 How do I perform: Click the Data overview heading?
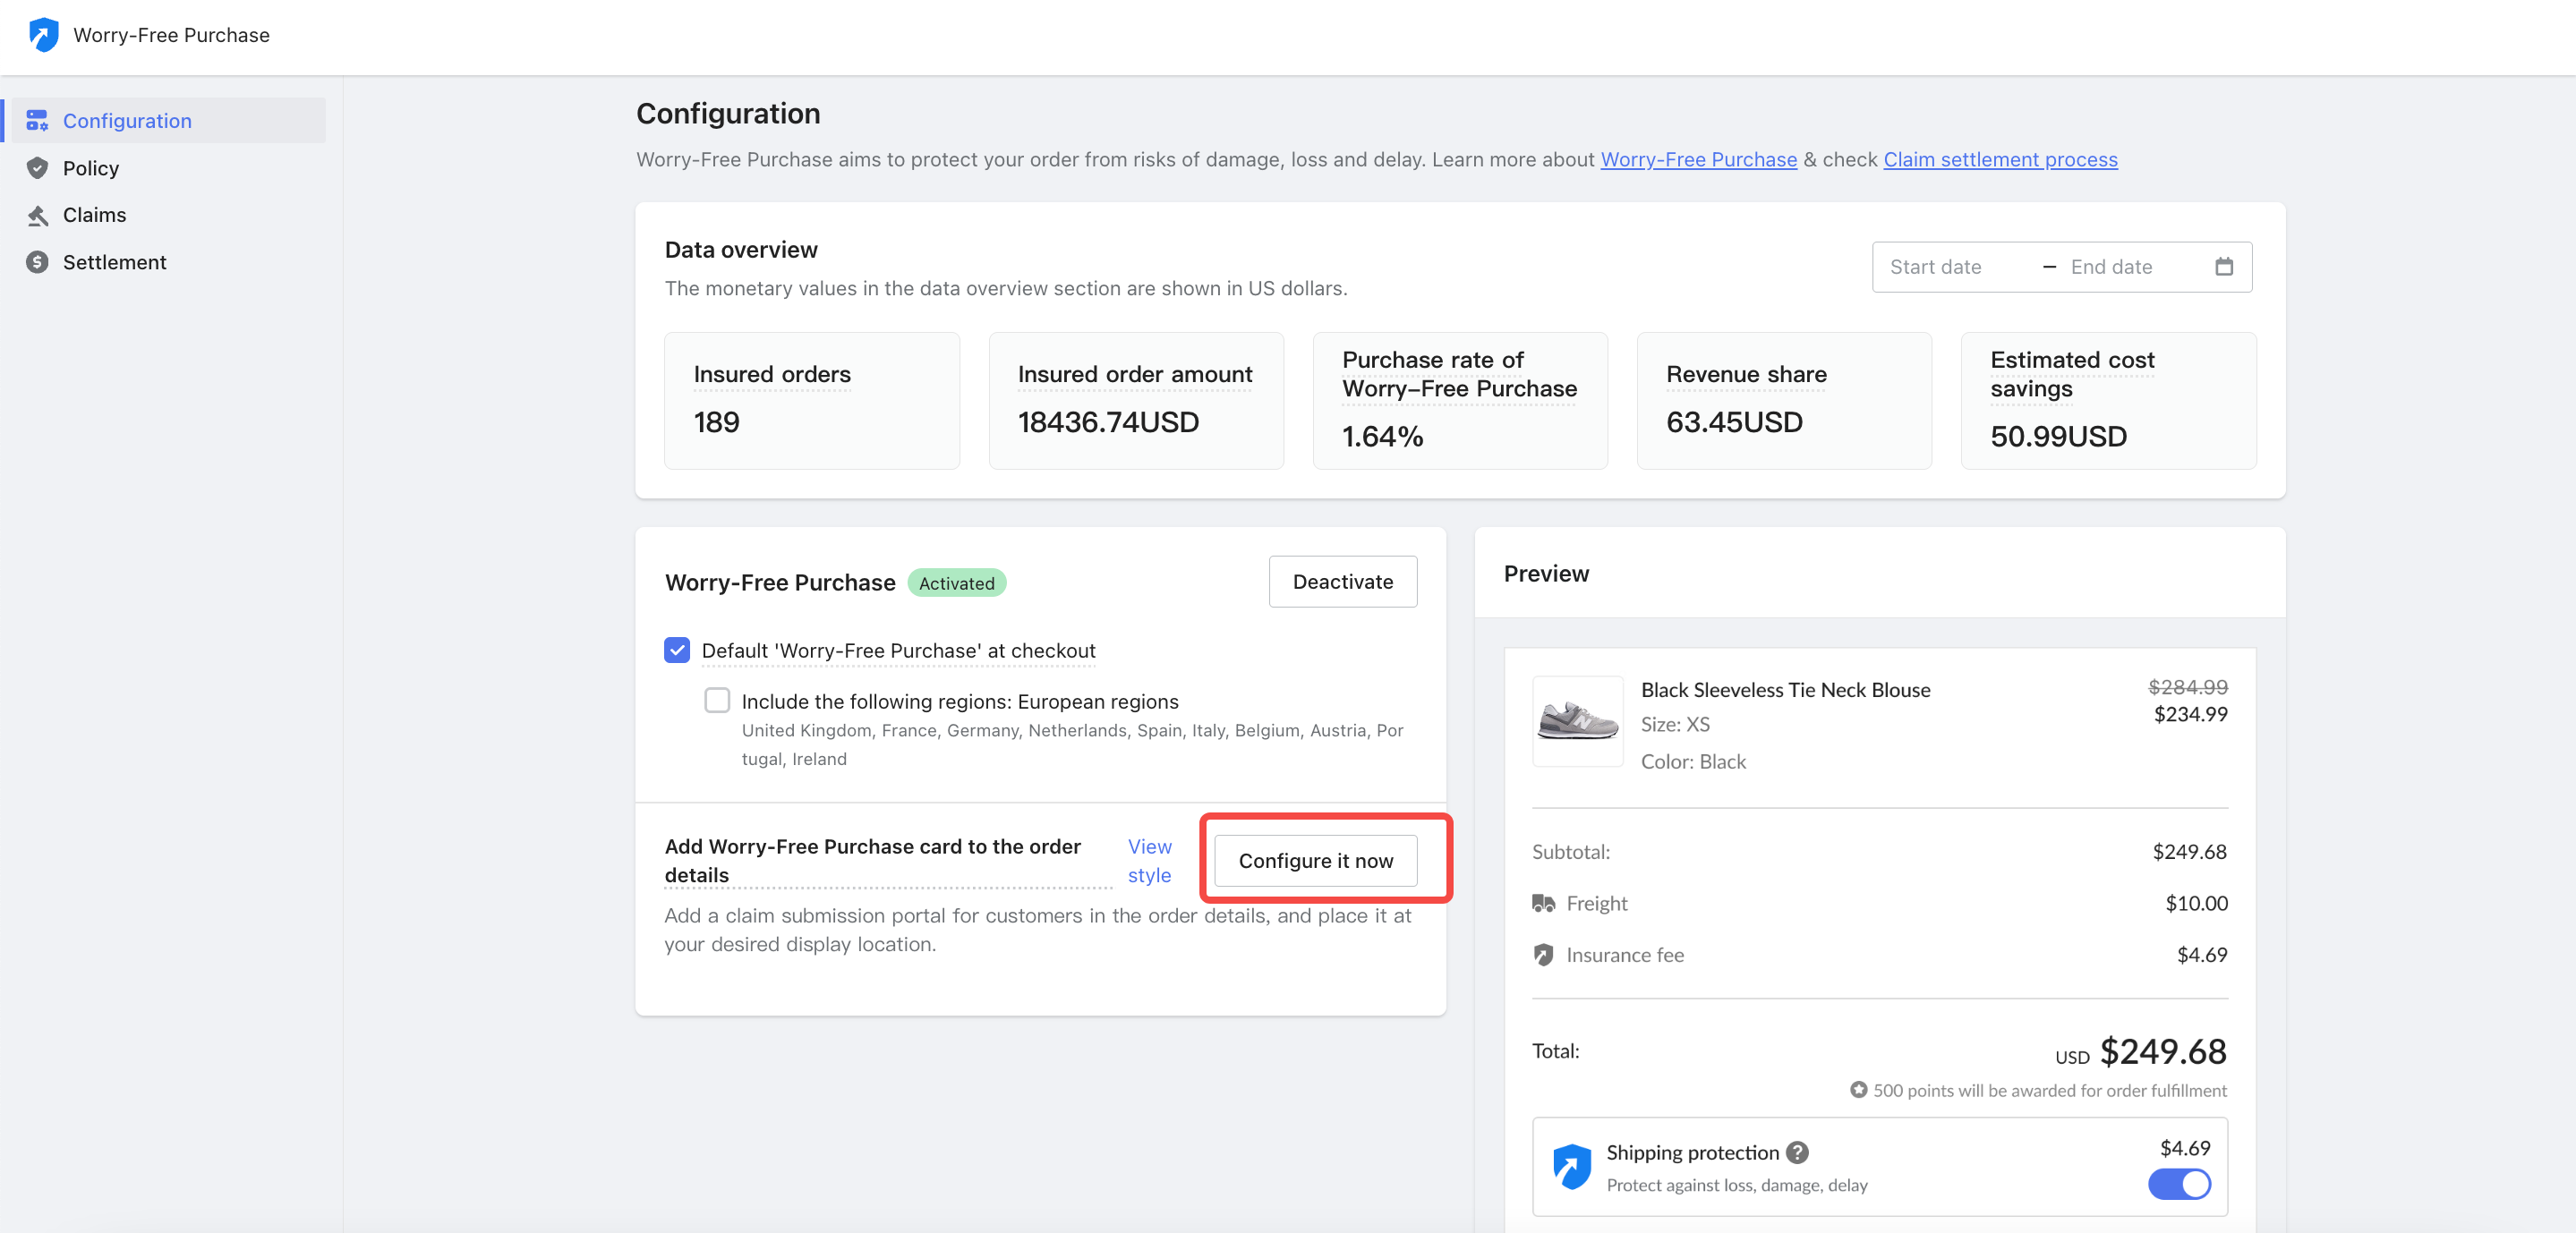[x=741, y=250]
